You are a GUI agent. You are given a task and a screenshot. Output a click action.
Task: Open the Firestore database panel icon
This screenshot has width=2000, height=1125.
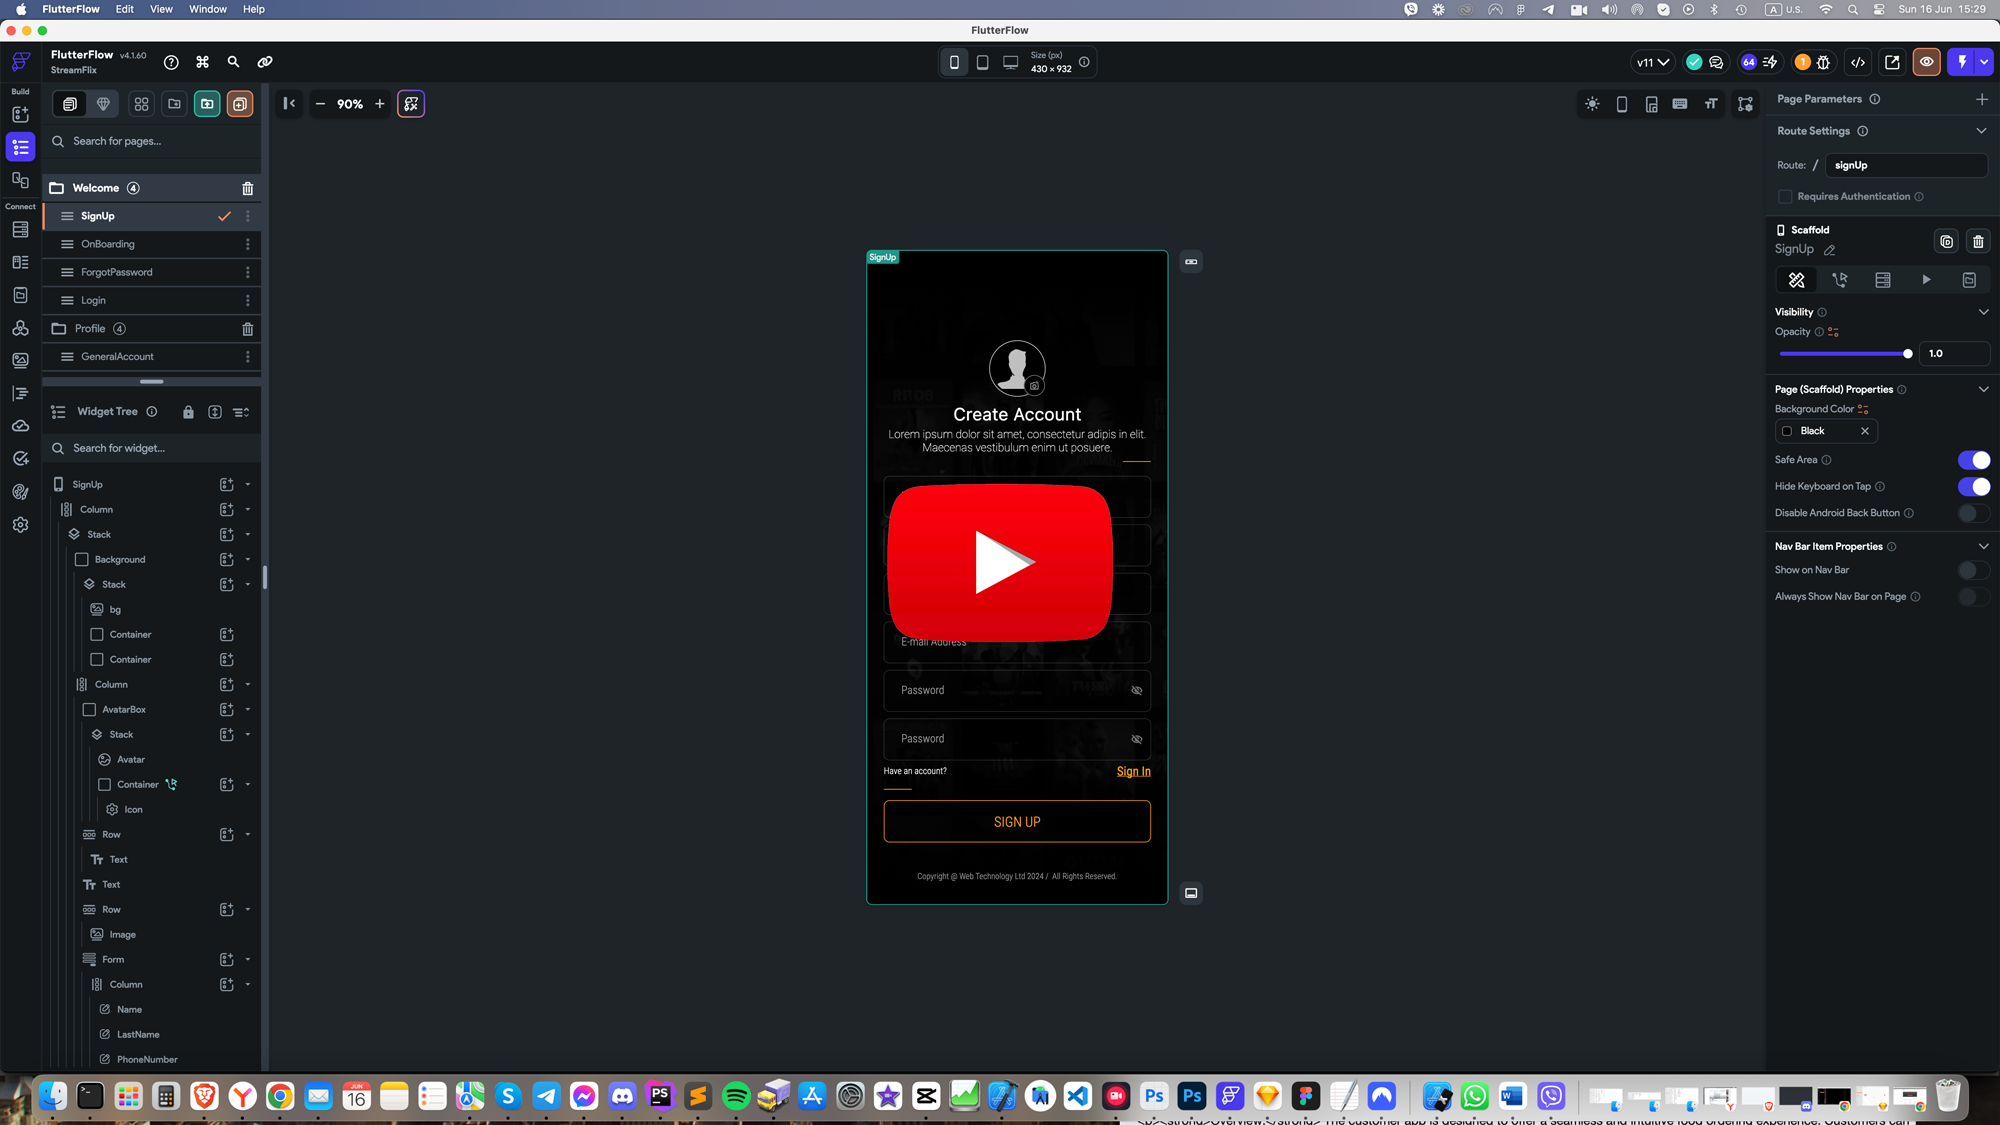(20, 230)
